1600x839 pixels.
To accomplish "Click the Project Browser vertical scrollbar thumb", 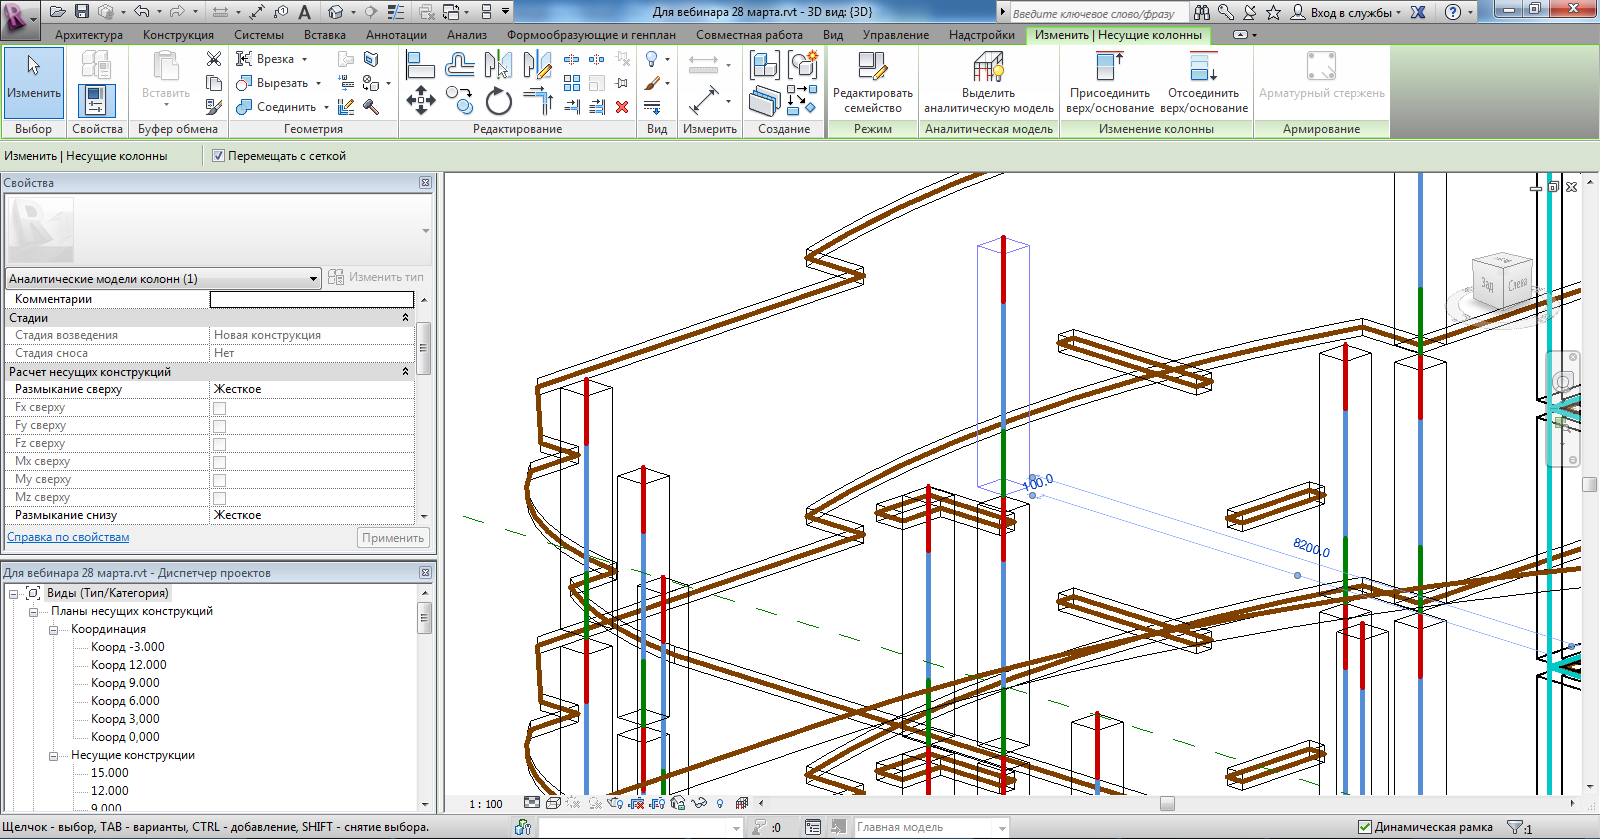I will click(x=424, y=618).
